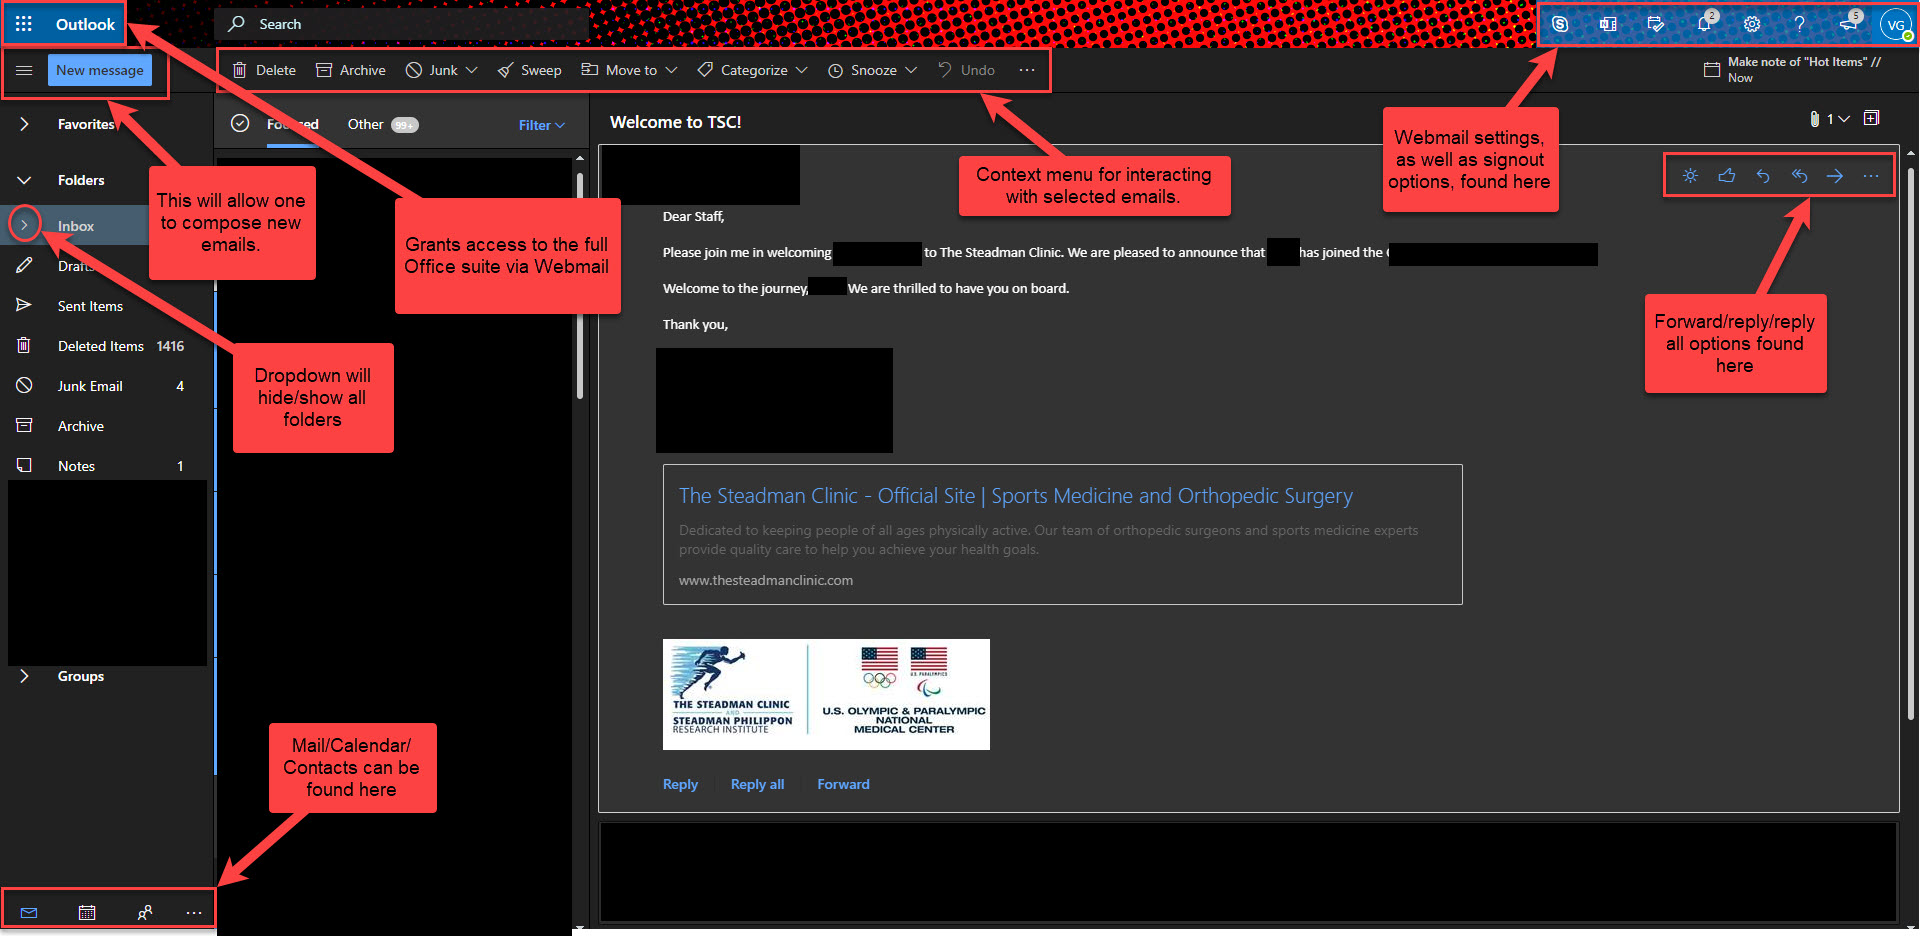Click the message list scrollbar
This screenshot has height=936, width=1920.
pyautogui.click(x=580, y=285)
